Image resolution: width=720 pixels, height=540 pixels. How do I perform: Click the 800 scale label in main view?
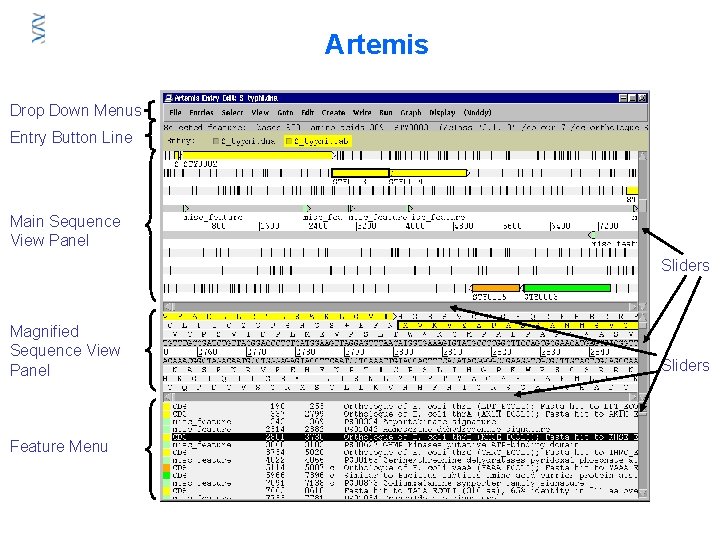point(218,226)
